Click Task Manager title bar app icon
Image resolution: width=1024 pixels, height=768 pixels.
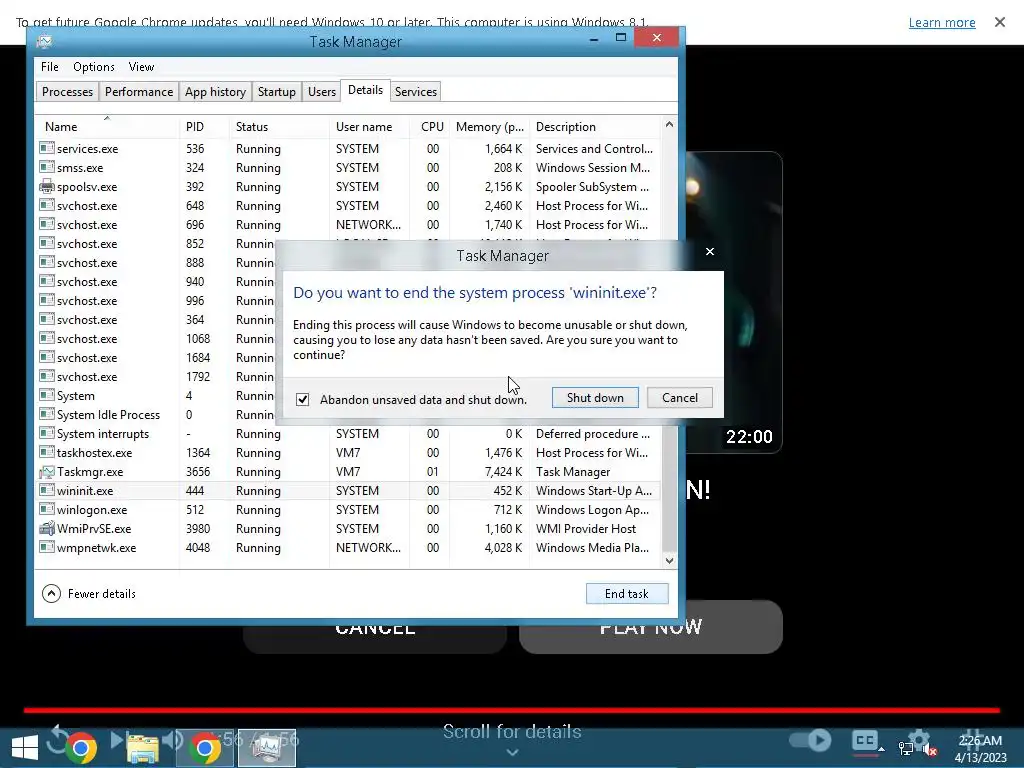click(x=44, y=42)
